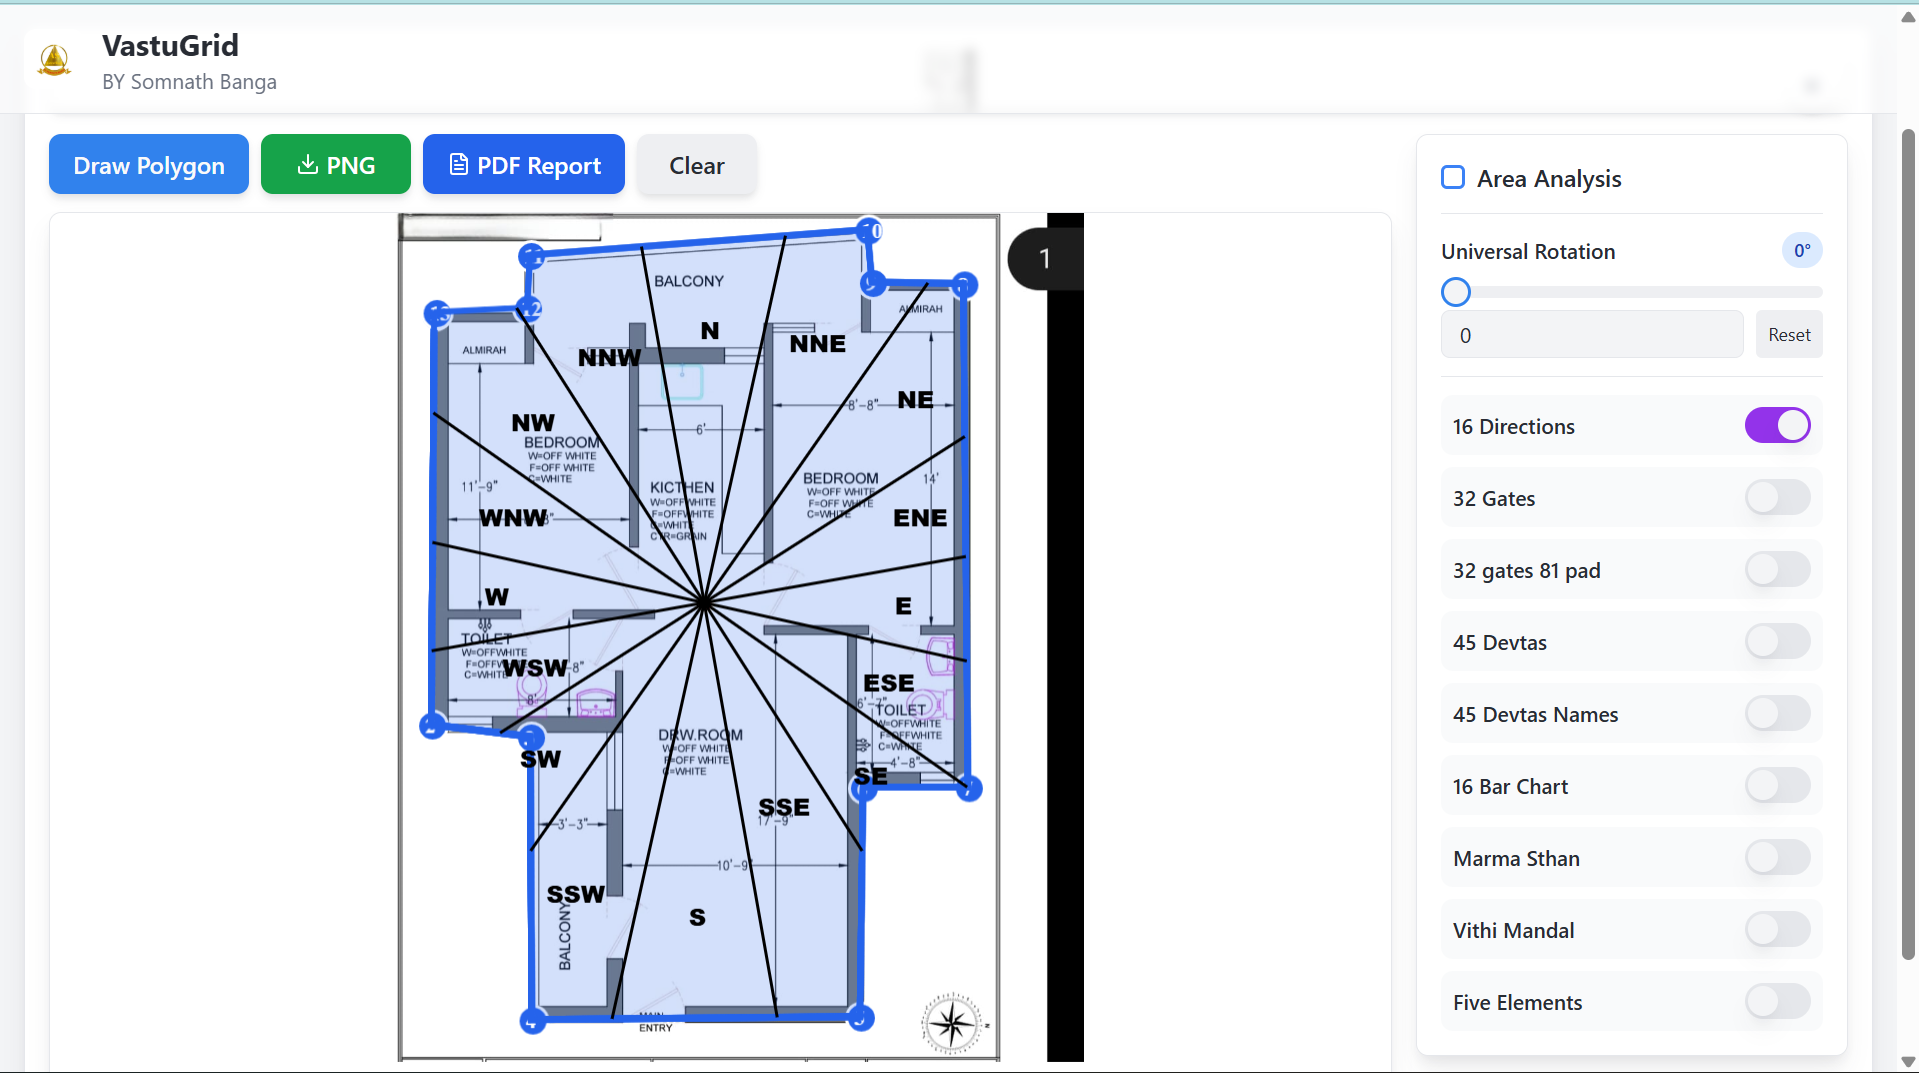Select the blue vertex marker at the polygon's top

tap(870, 230)
